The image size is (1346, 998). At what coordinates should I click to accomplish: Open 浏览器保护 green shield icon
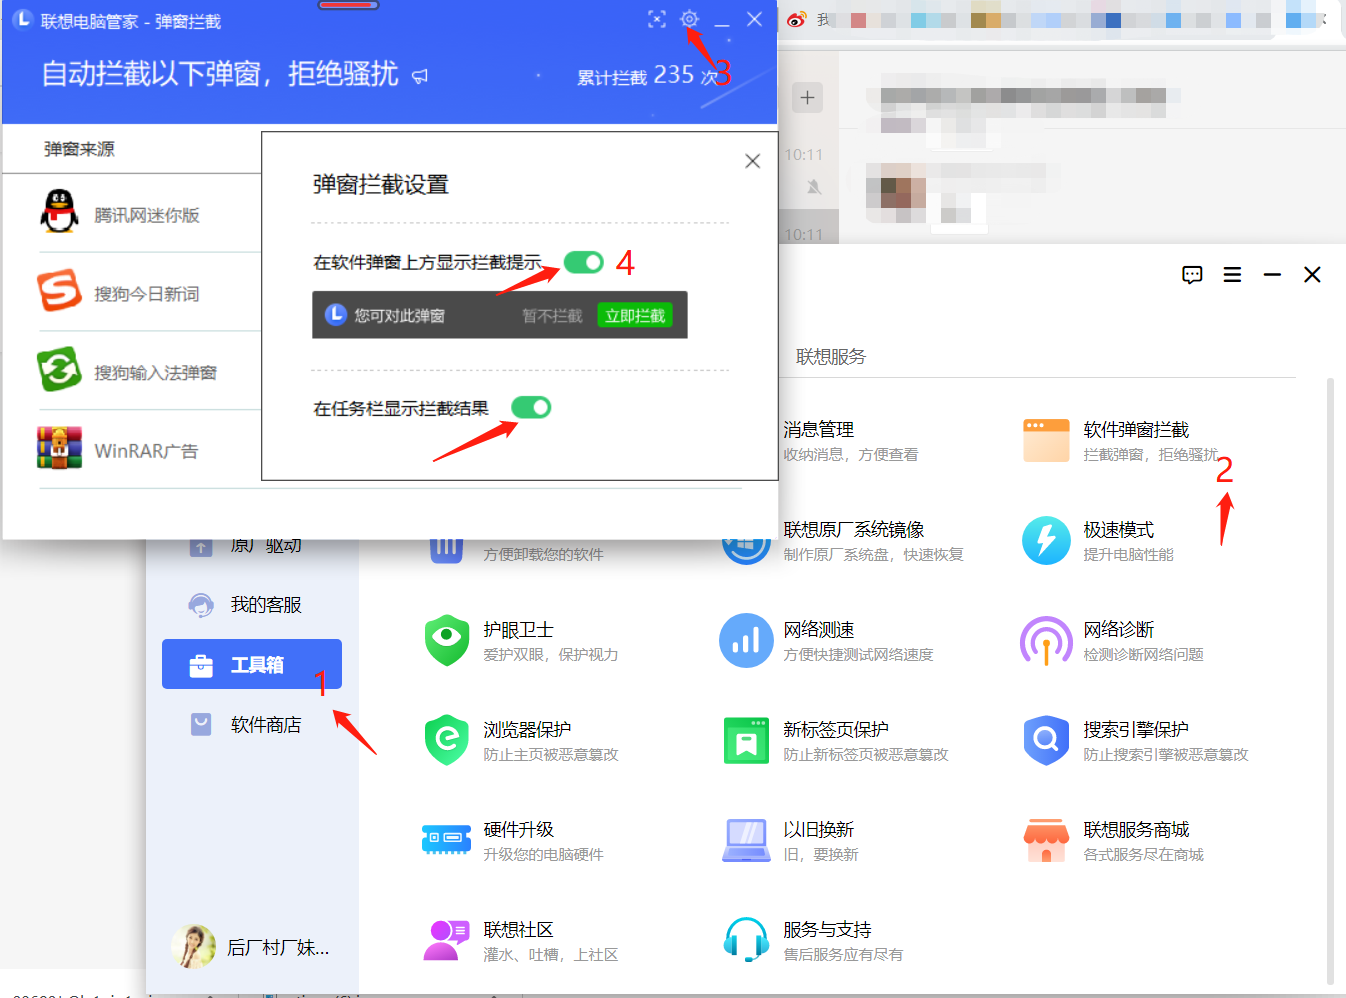tap(447, 740)
